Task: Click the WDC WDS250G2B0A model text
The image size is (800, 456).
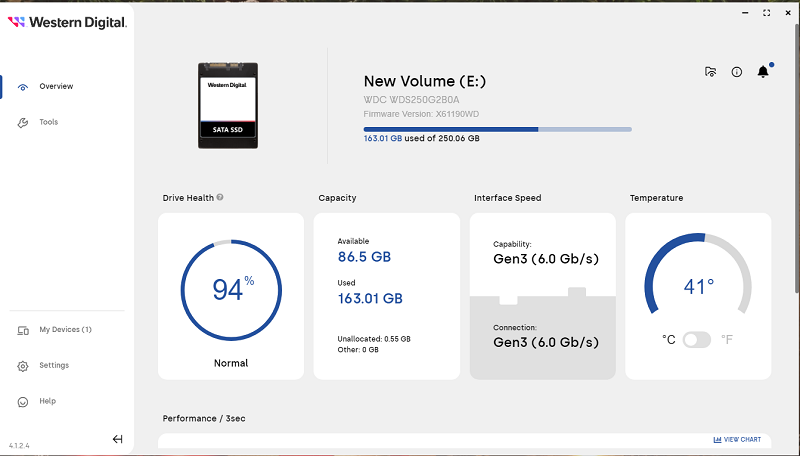Action: pos(411,100)
